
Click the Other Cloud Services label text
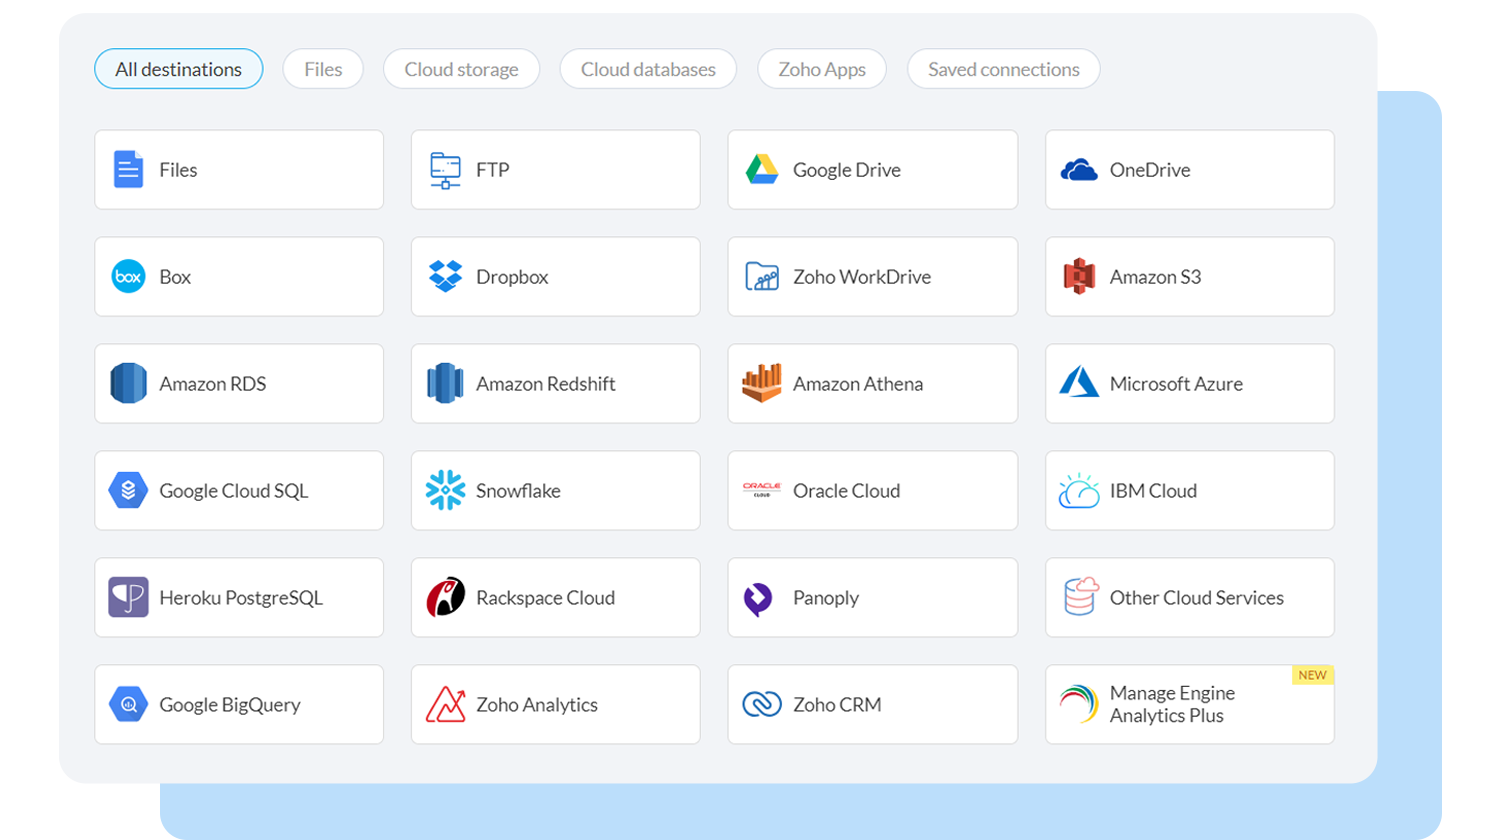[1197, 598]
